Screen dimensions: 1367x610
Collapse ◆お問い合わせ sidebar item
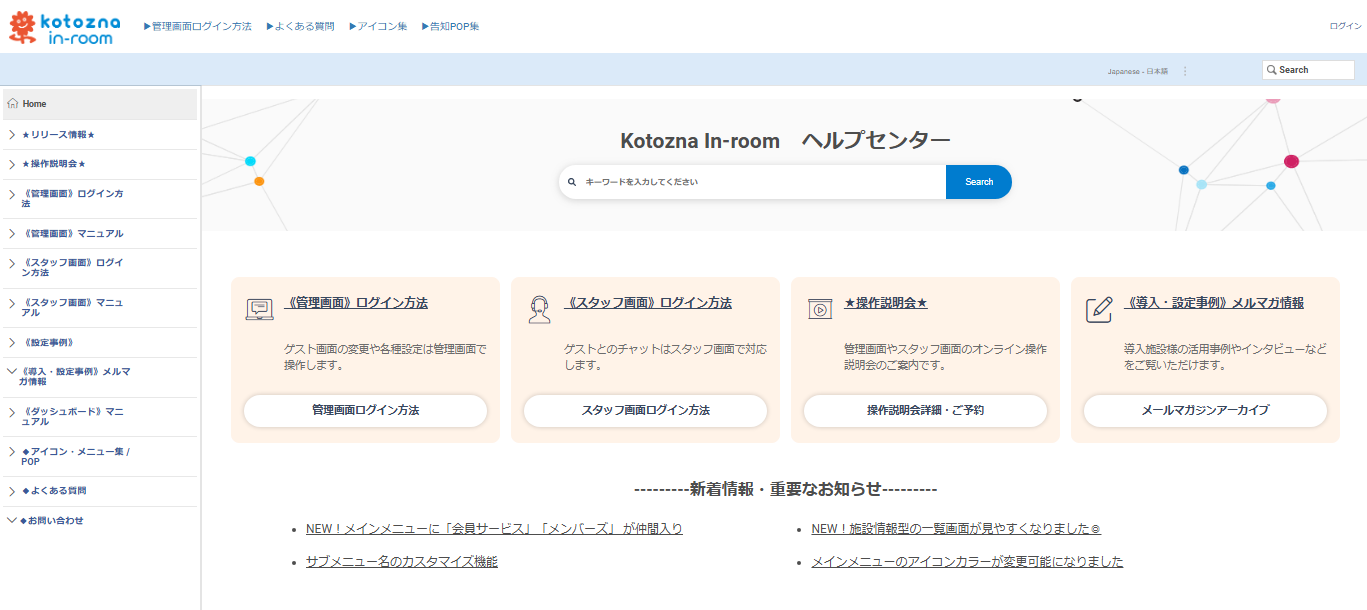[11, 520]
